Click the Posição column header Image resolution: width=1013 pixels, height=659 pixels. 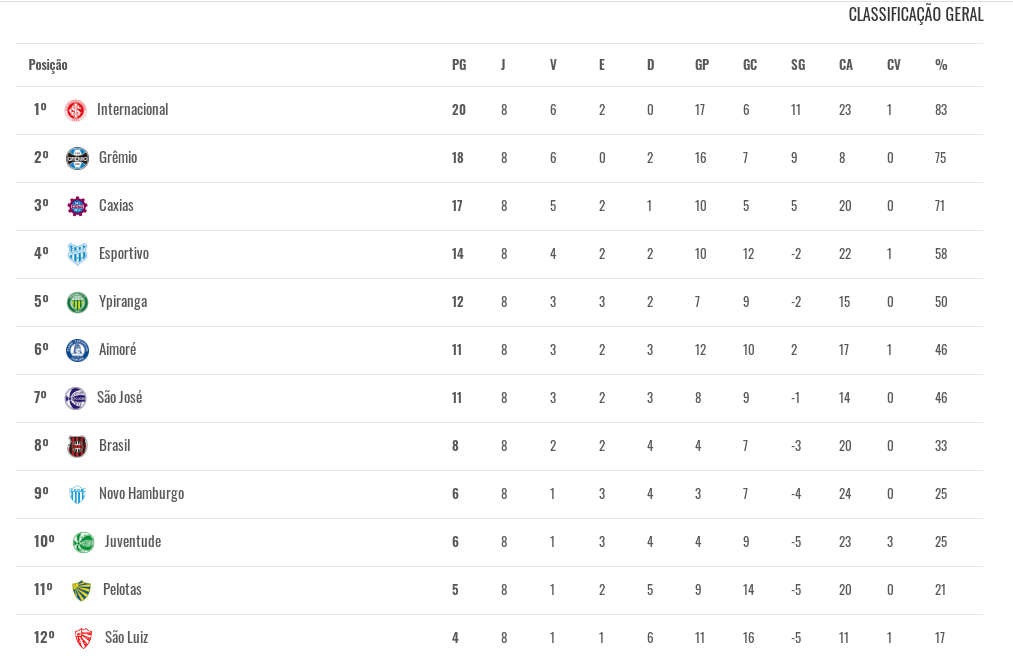(48, 65)
